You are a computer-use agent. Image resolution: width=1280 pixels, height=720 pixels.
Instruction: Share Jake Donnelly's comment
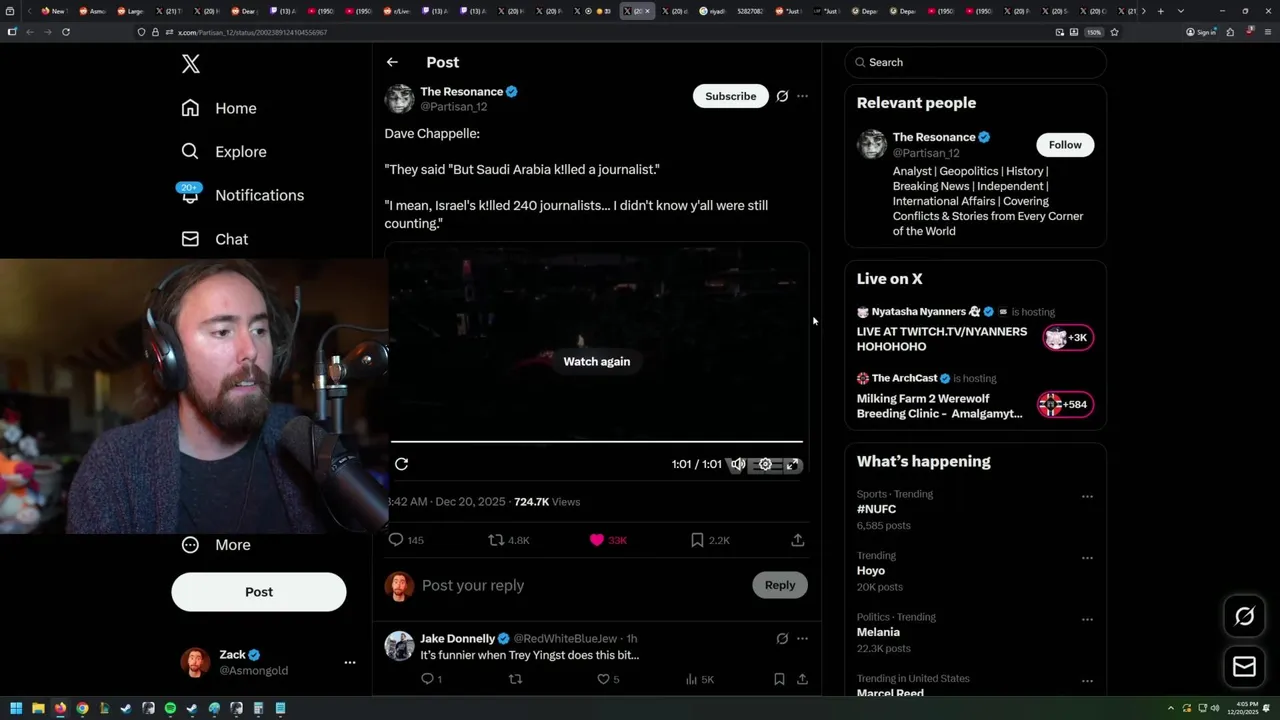pyautogui.click(x=802, y=679)
